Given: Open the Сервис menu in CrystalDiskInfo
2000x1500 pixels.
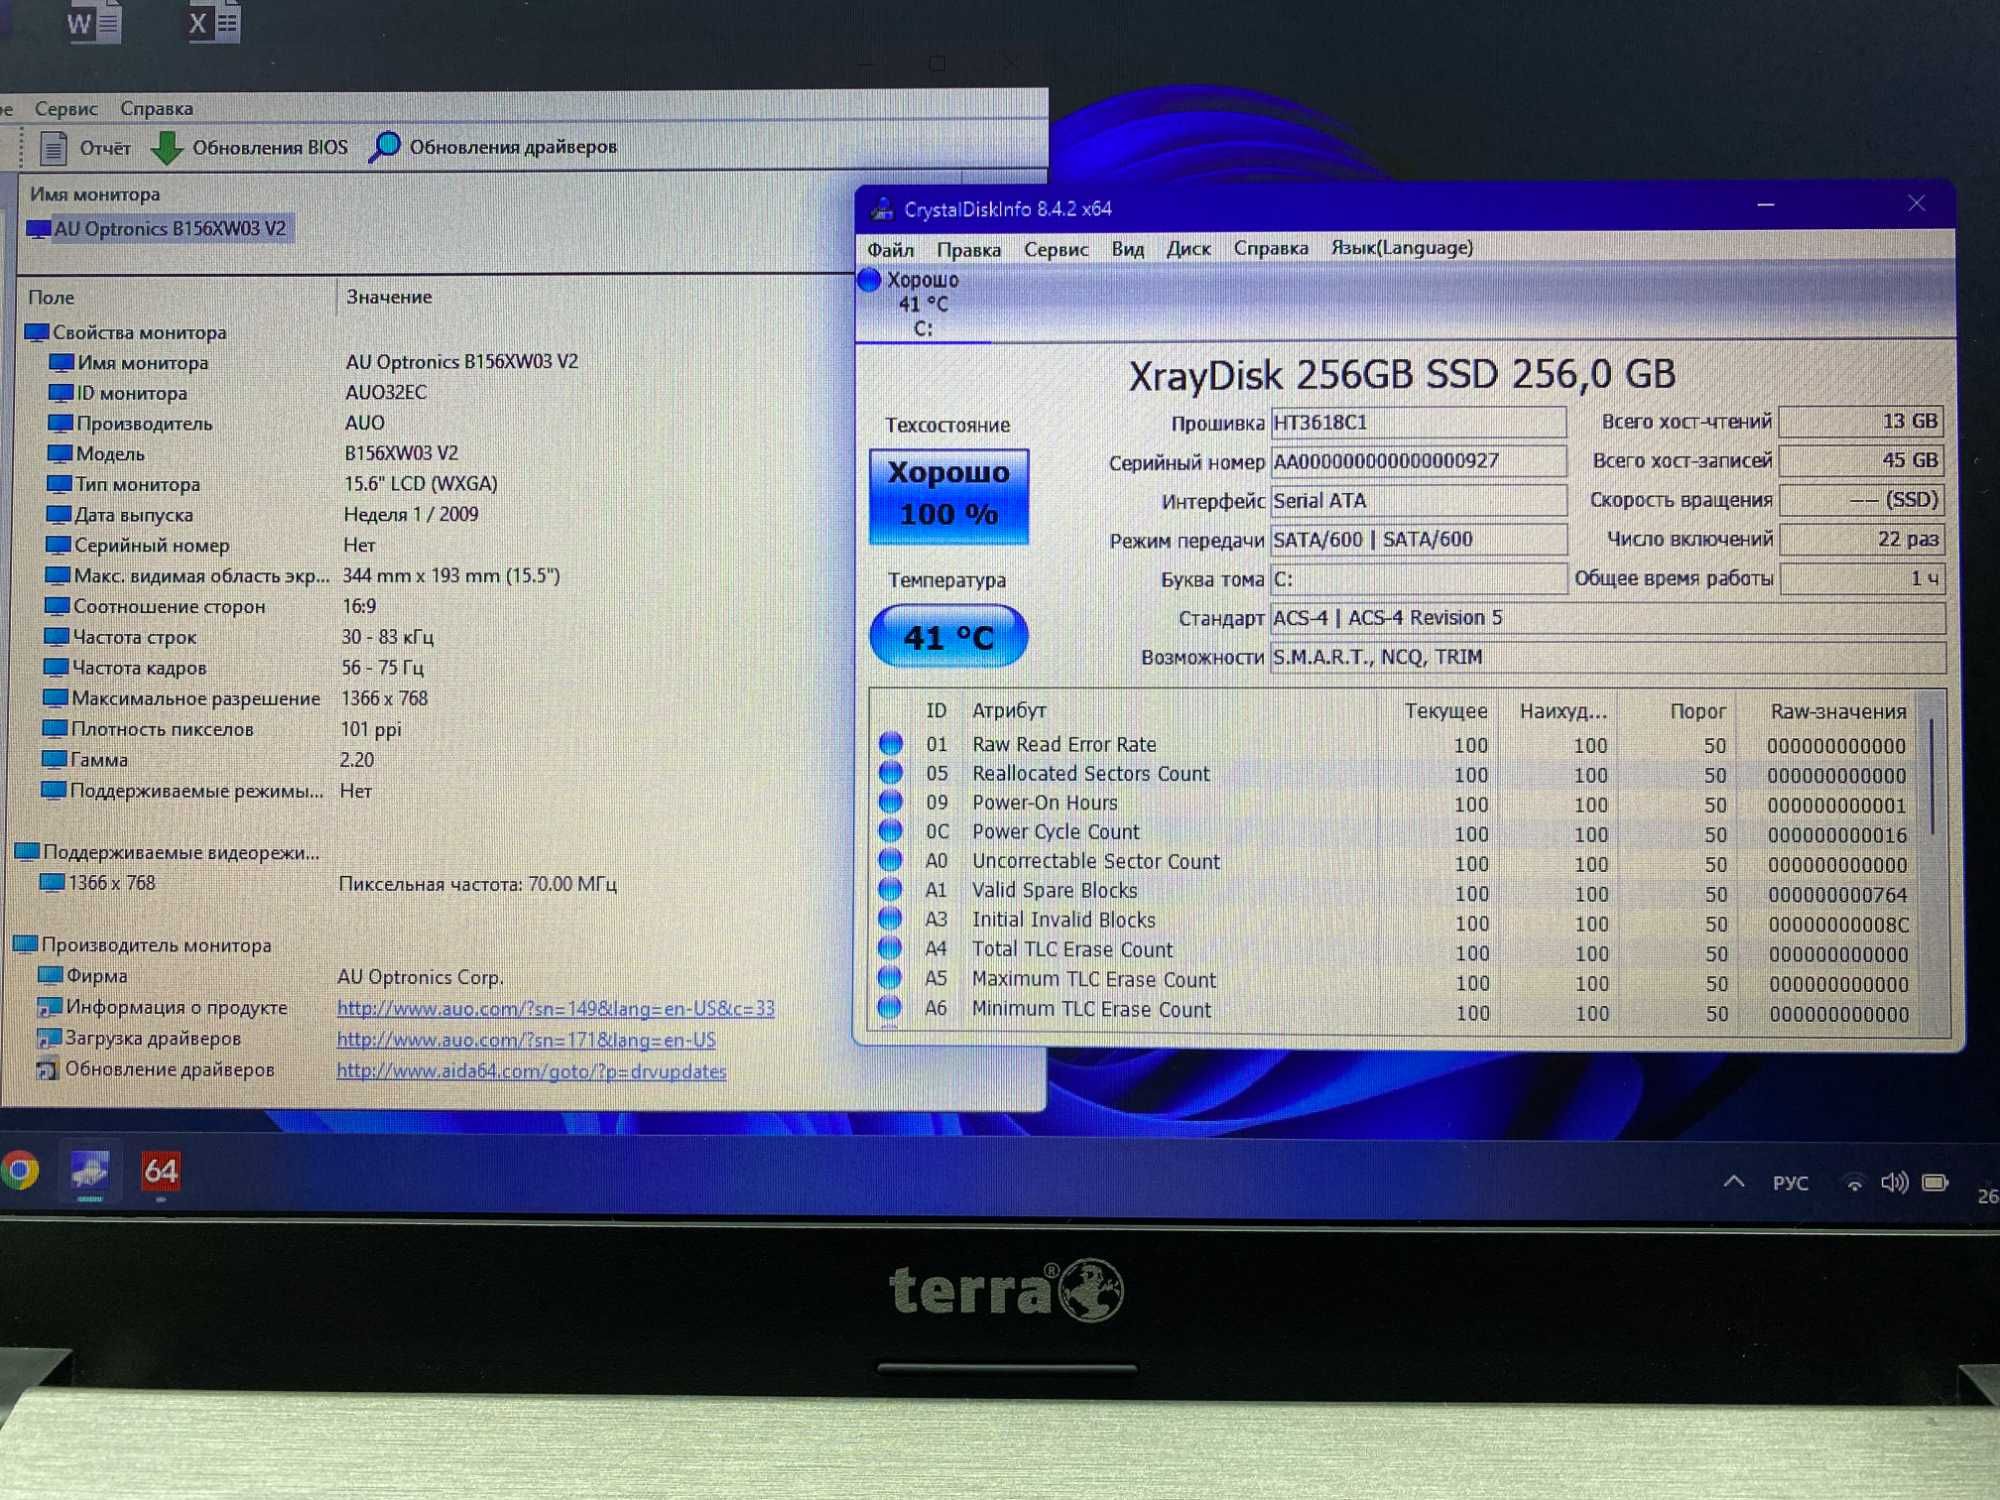Looking at the screenshot, I should 1055,250.
